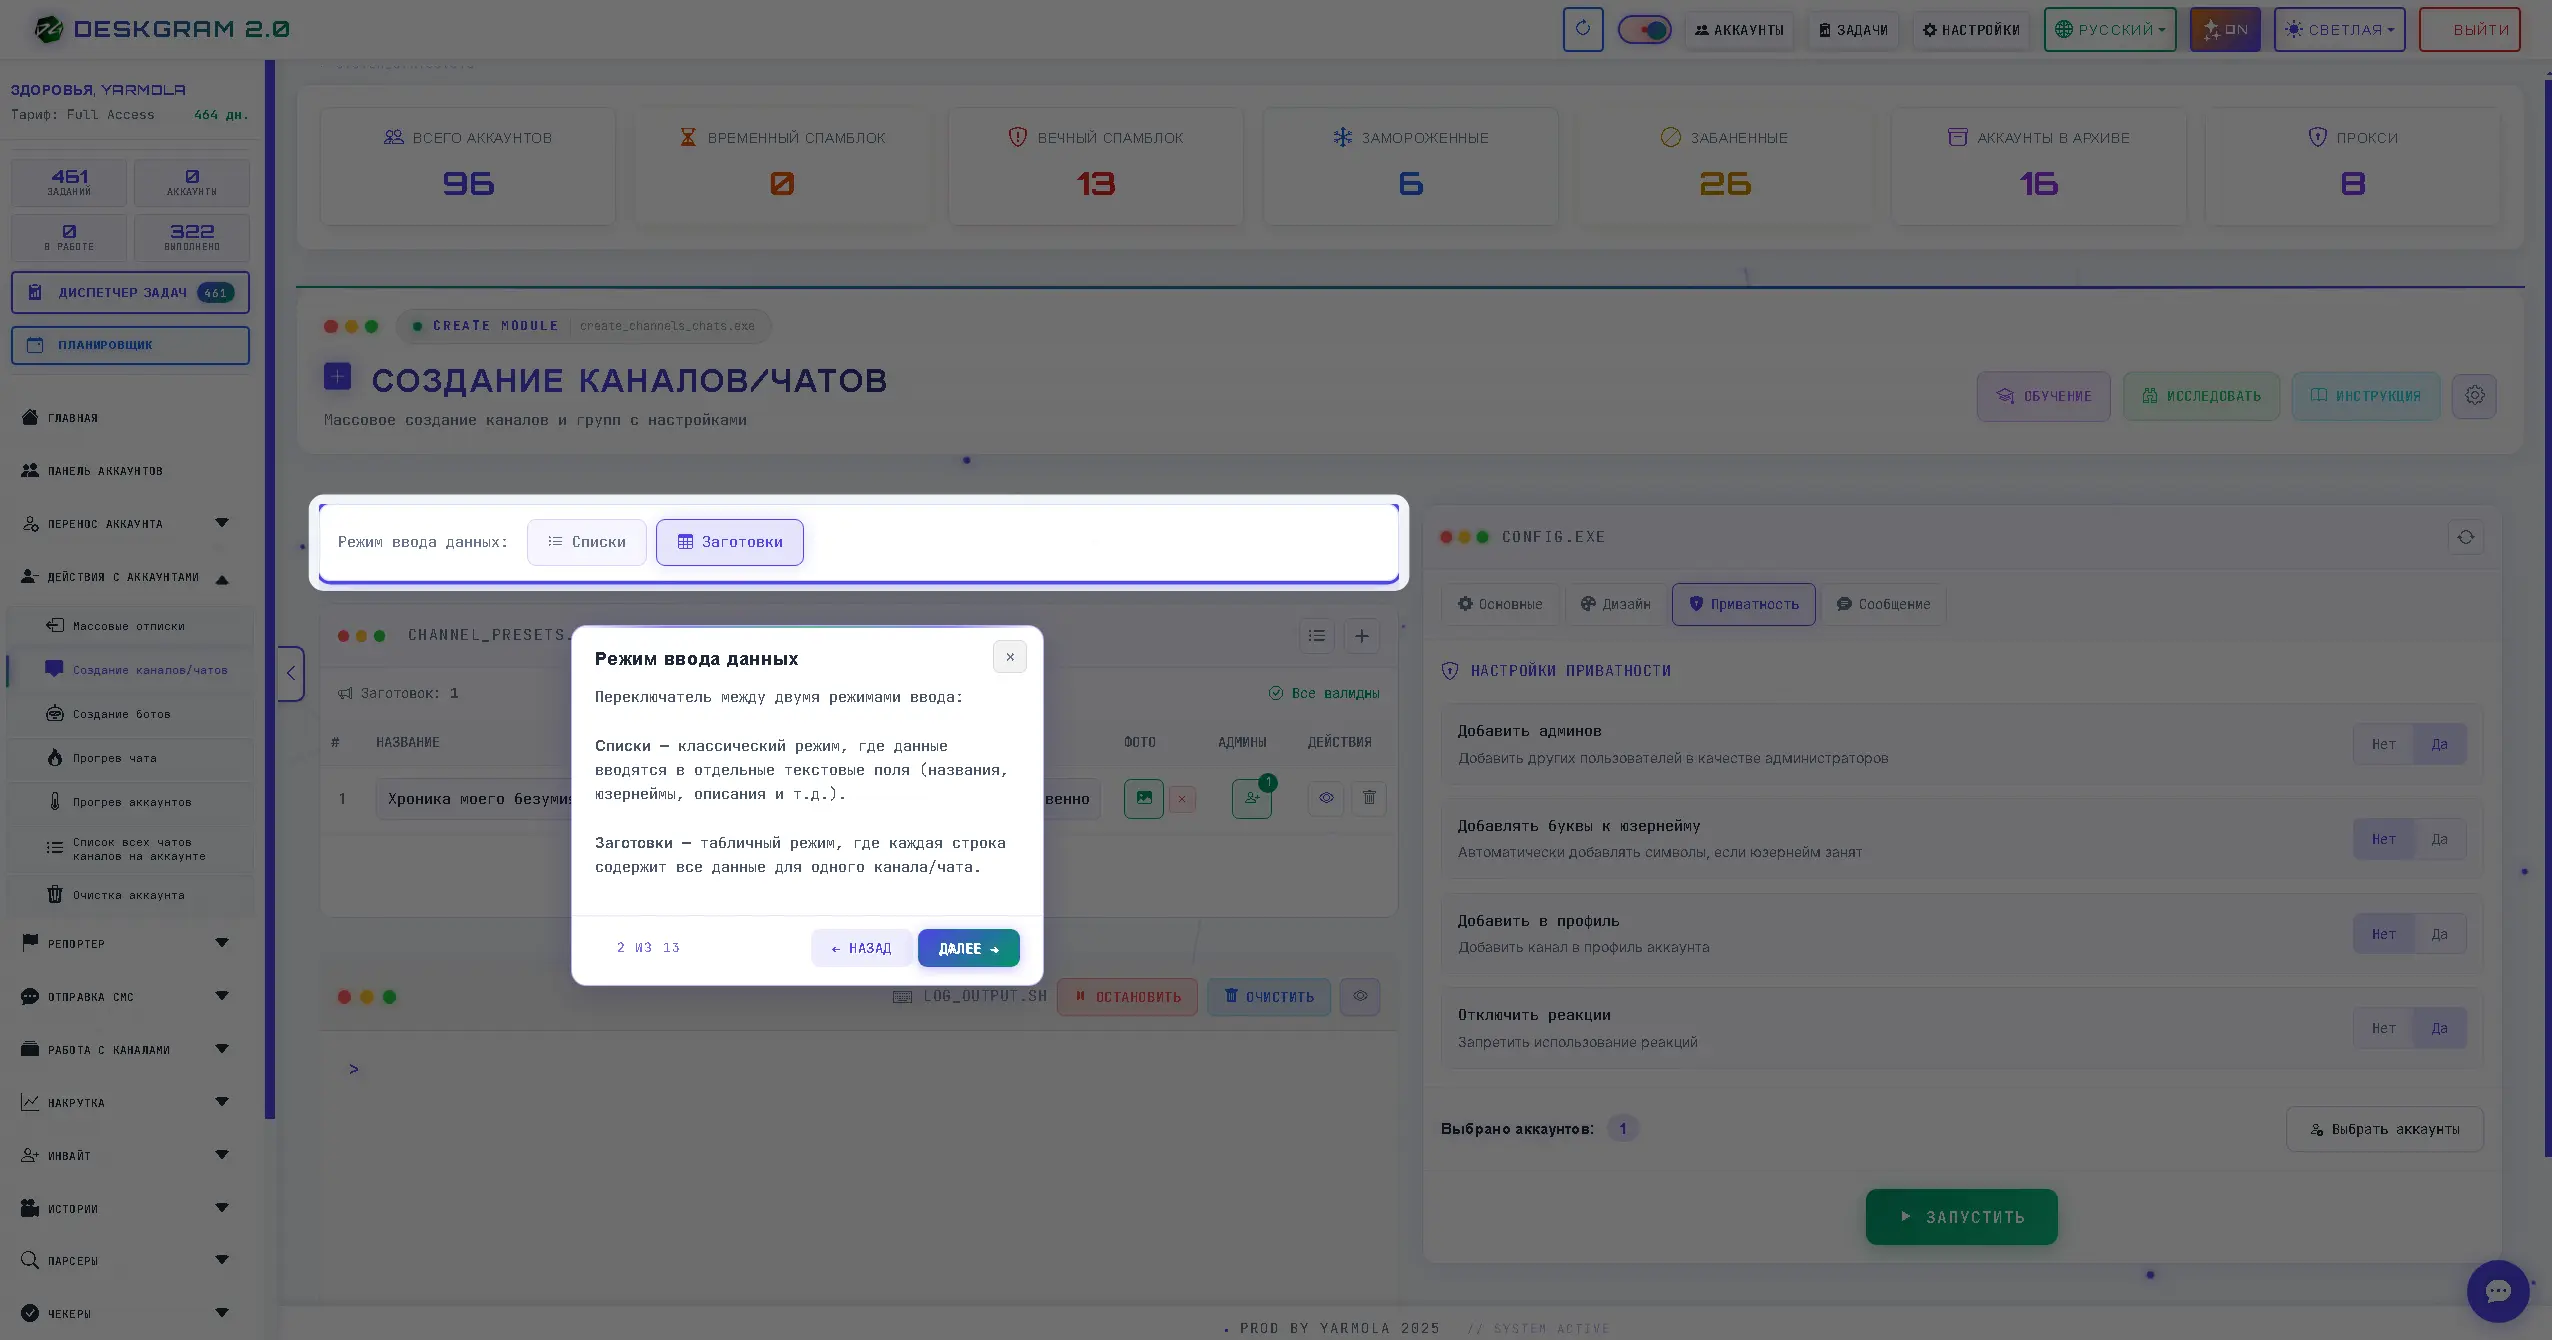Open Очистка аккаунта item
This screenshot has width=2552, height=1340.
129,895
